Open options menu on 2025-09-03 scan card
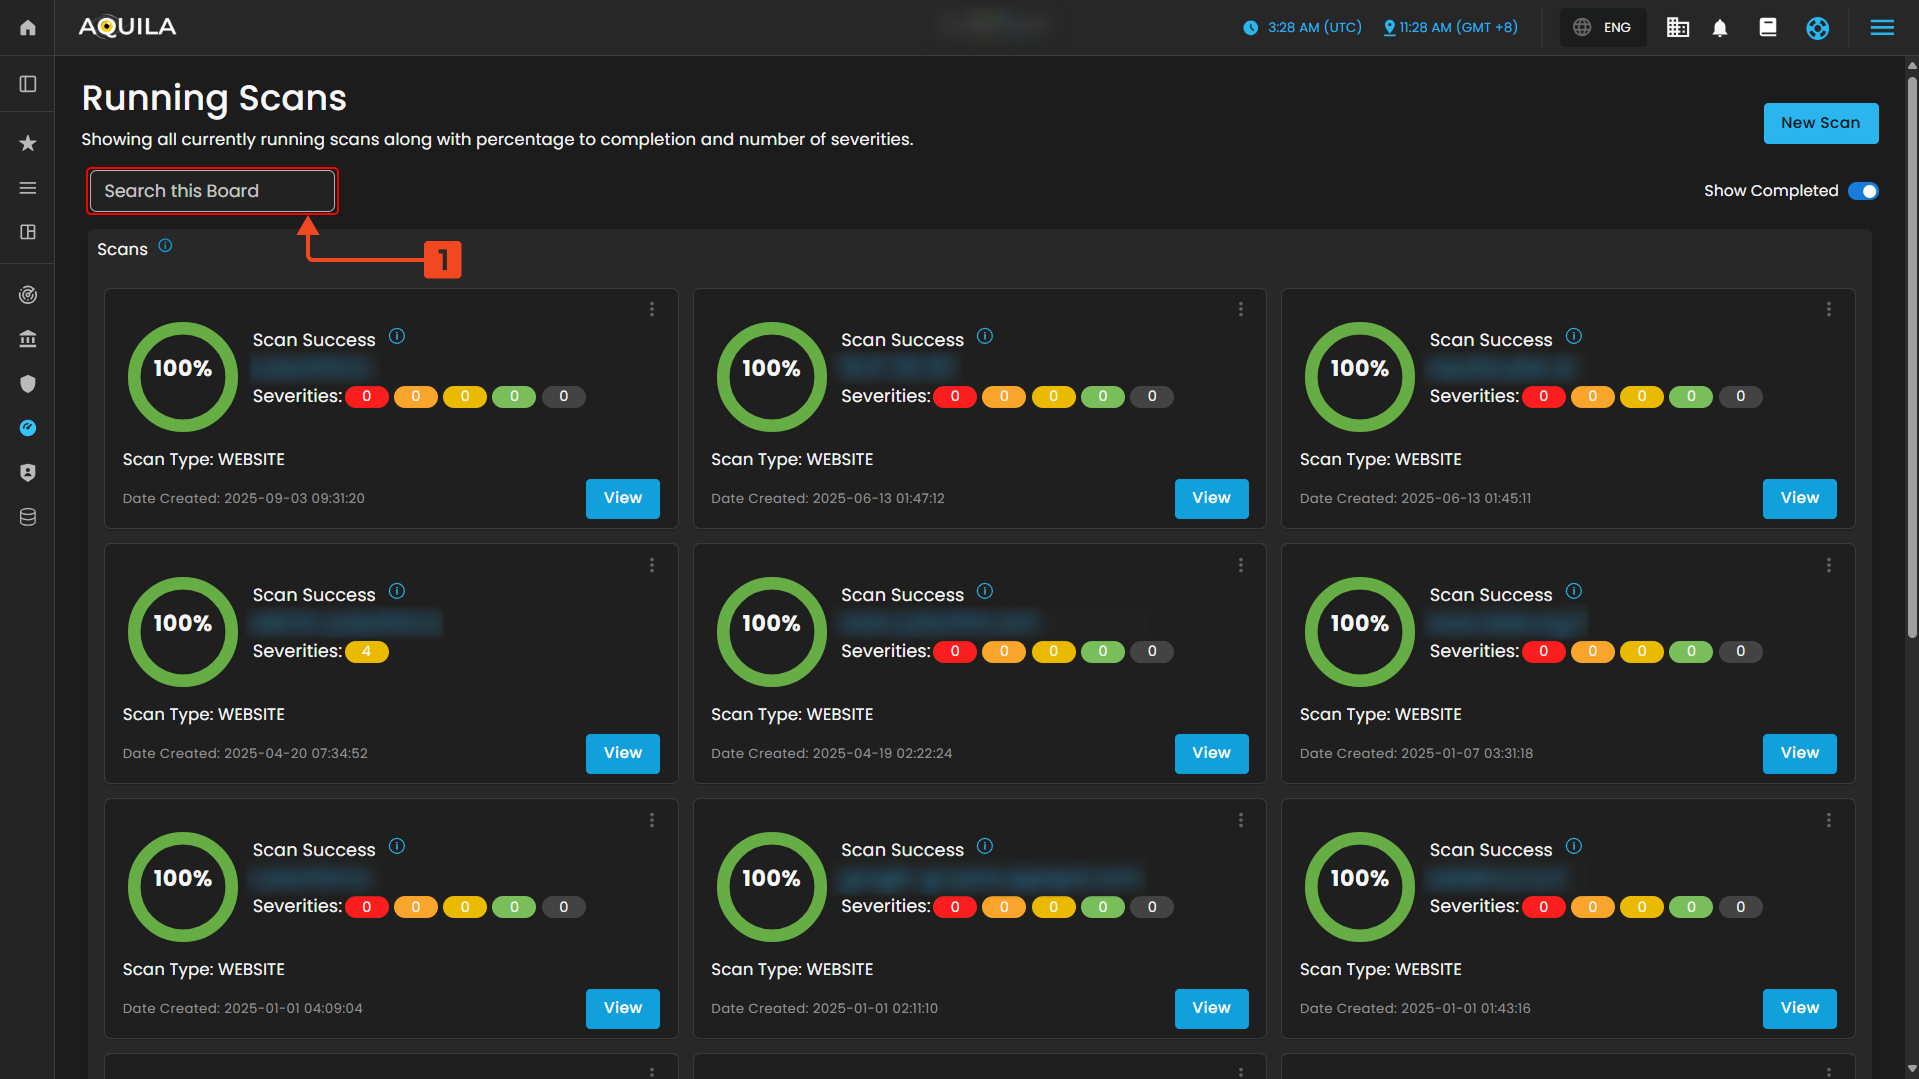The width and height of the screenshot is (1919, 1079). tap(652, 310)
